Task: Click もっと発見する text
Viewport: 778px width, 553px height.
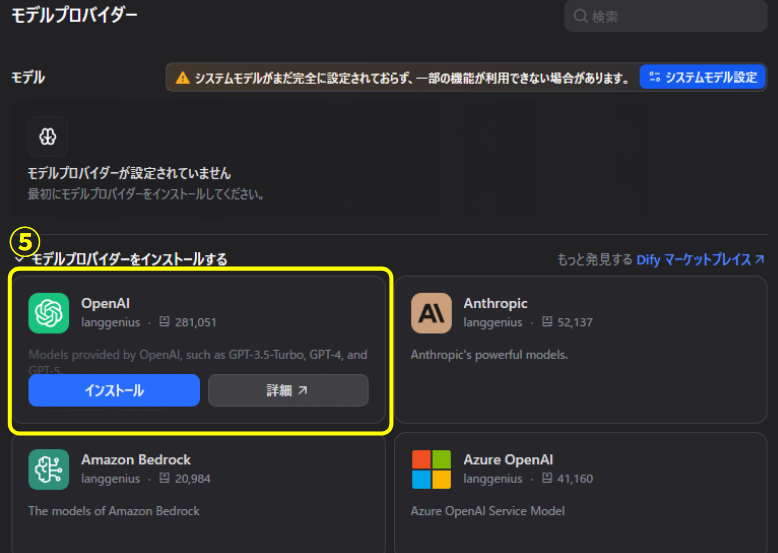Action: [x=594, y=259]
